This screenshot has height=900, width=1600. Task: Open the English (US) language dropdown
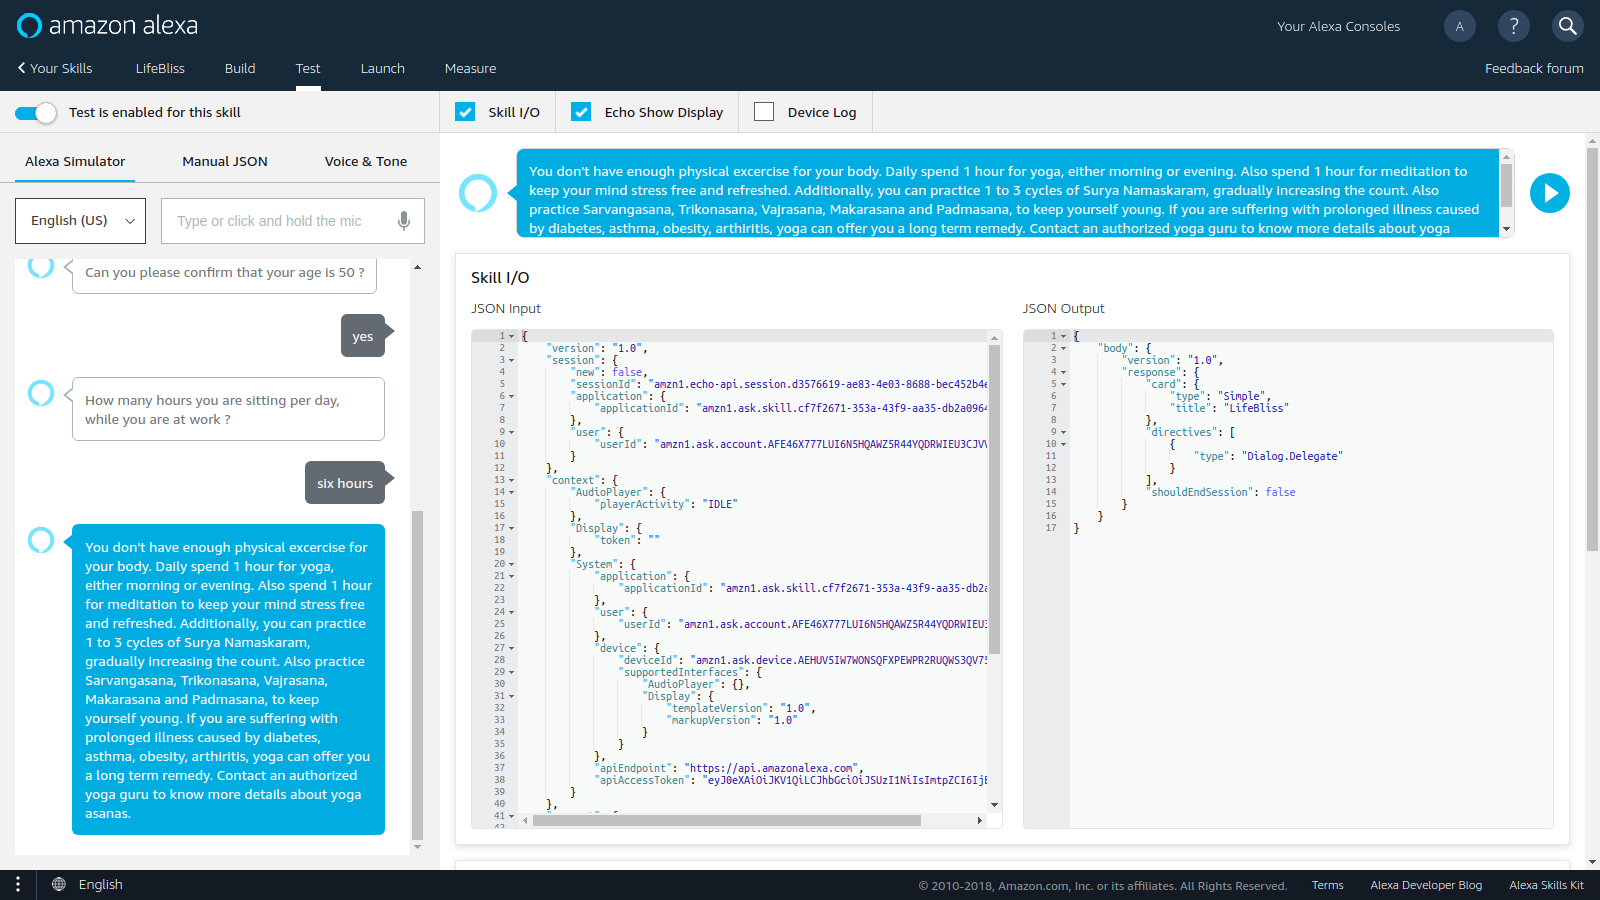(x=80, y=221)
